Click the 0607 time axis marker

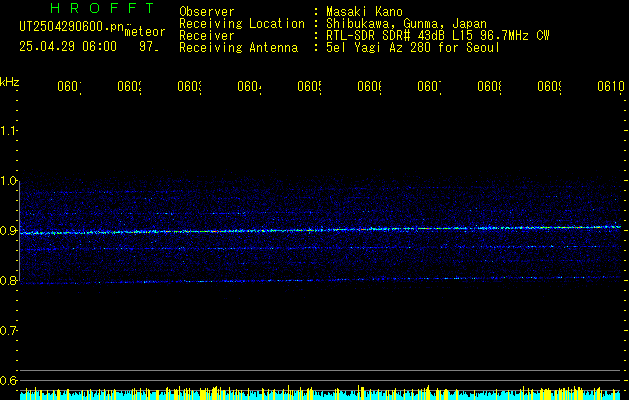[x=429, y=87]
